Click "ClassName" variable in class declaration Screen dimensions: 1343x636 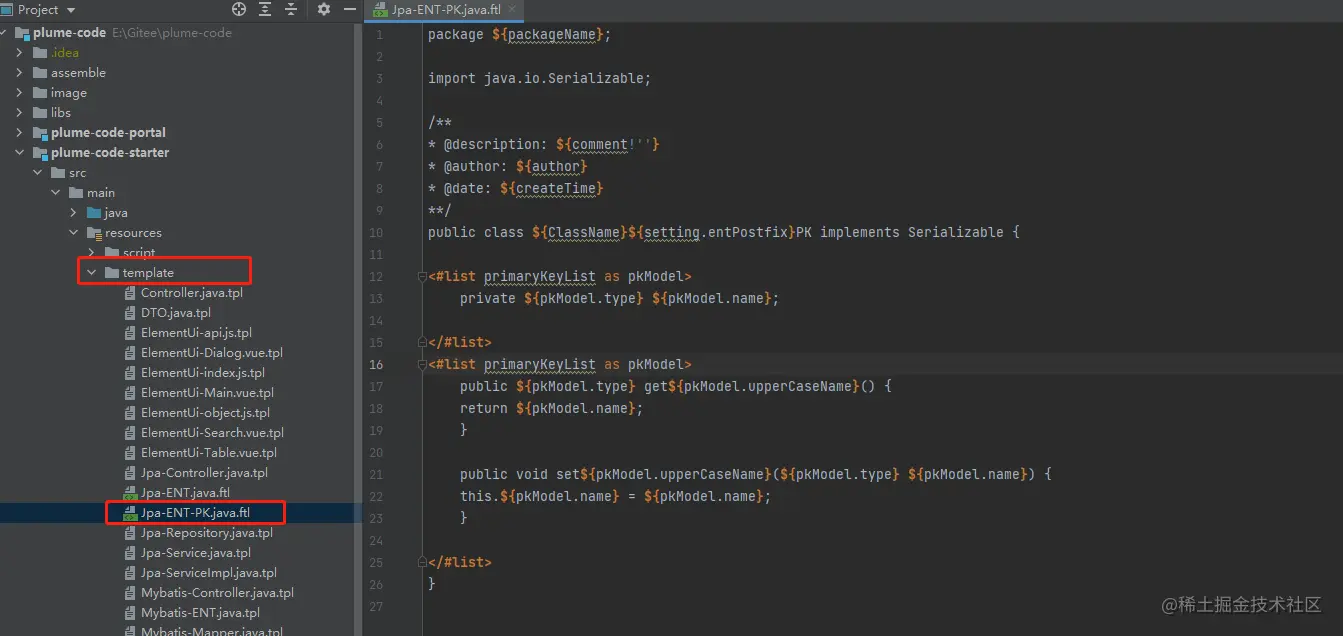pyautogui.click(x=584, y=233)
